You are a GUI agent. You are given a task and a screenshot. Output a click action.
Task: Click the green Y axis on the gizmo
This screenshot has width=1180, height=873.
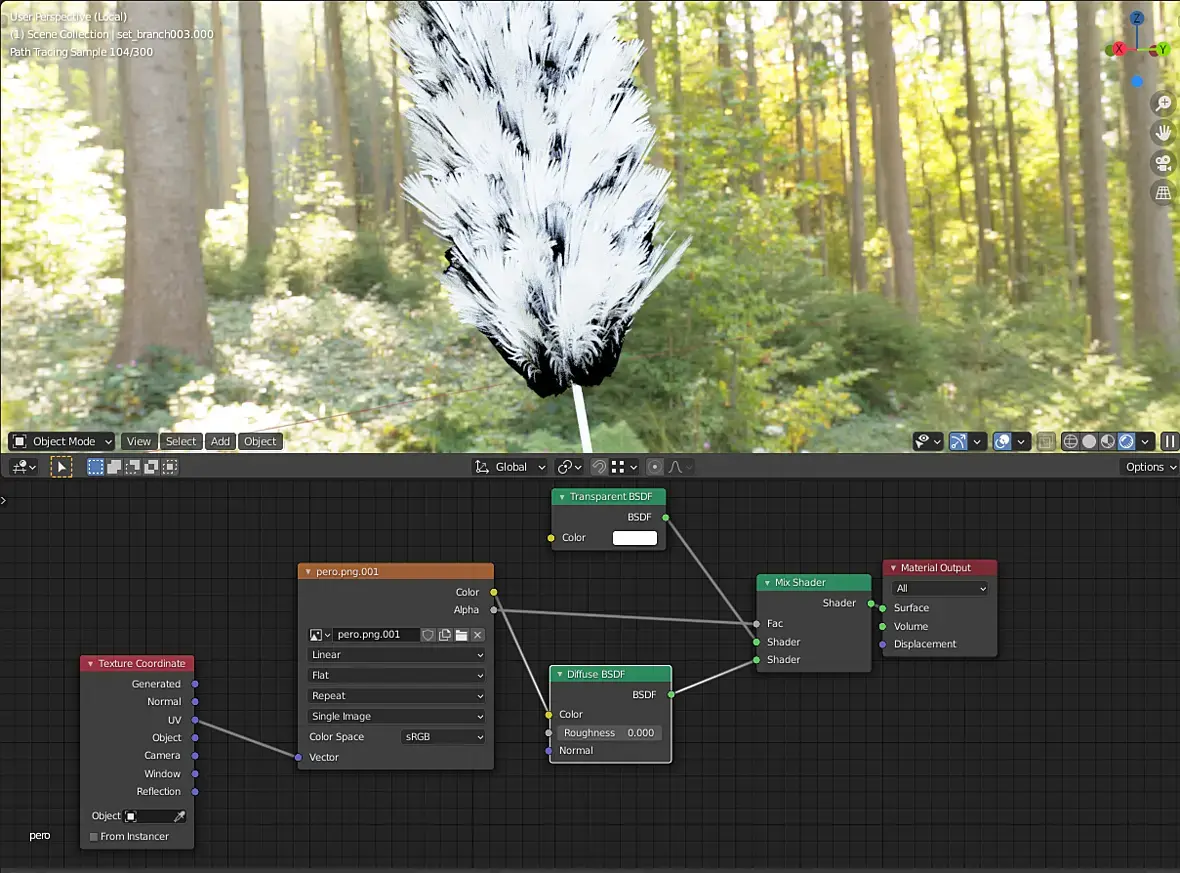coord(1162,50)
